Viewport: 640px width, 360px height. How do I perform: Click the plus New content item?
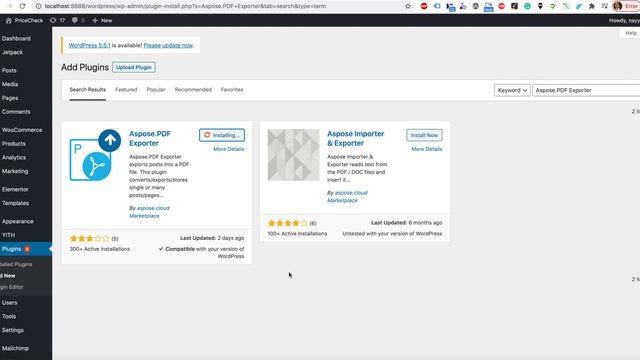(102, 20)
